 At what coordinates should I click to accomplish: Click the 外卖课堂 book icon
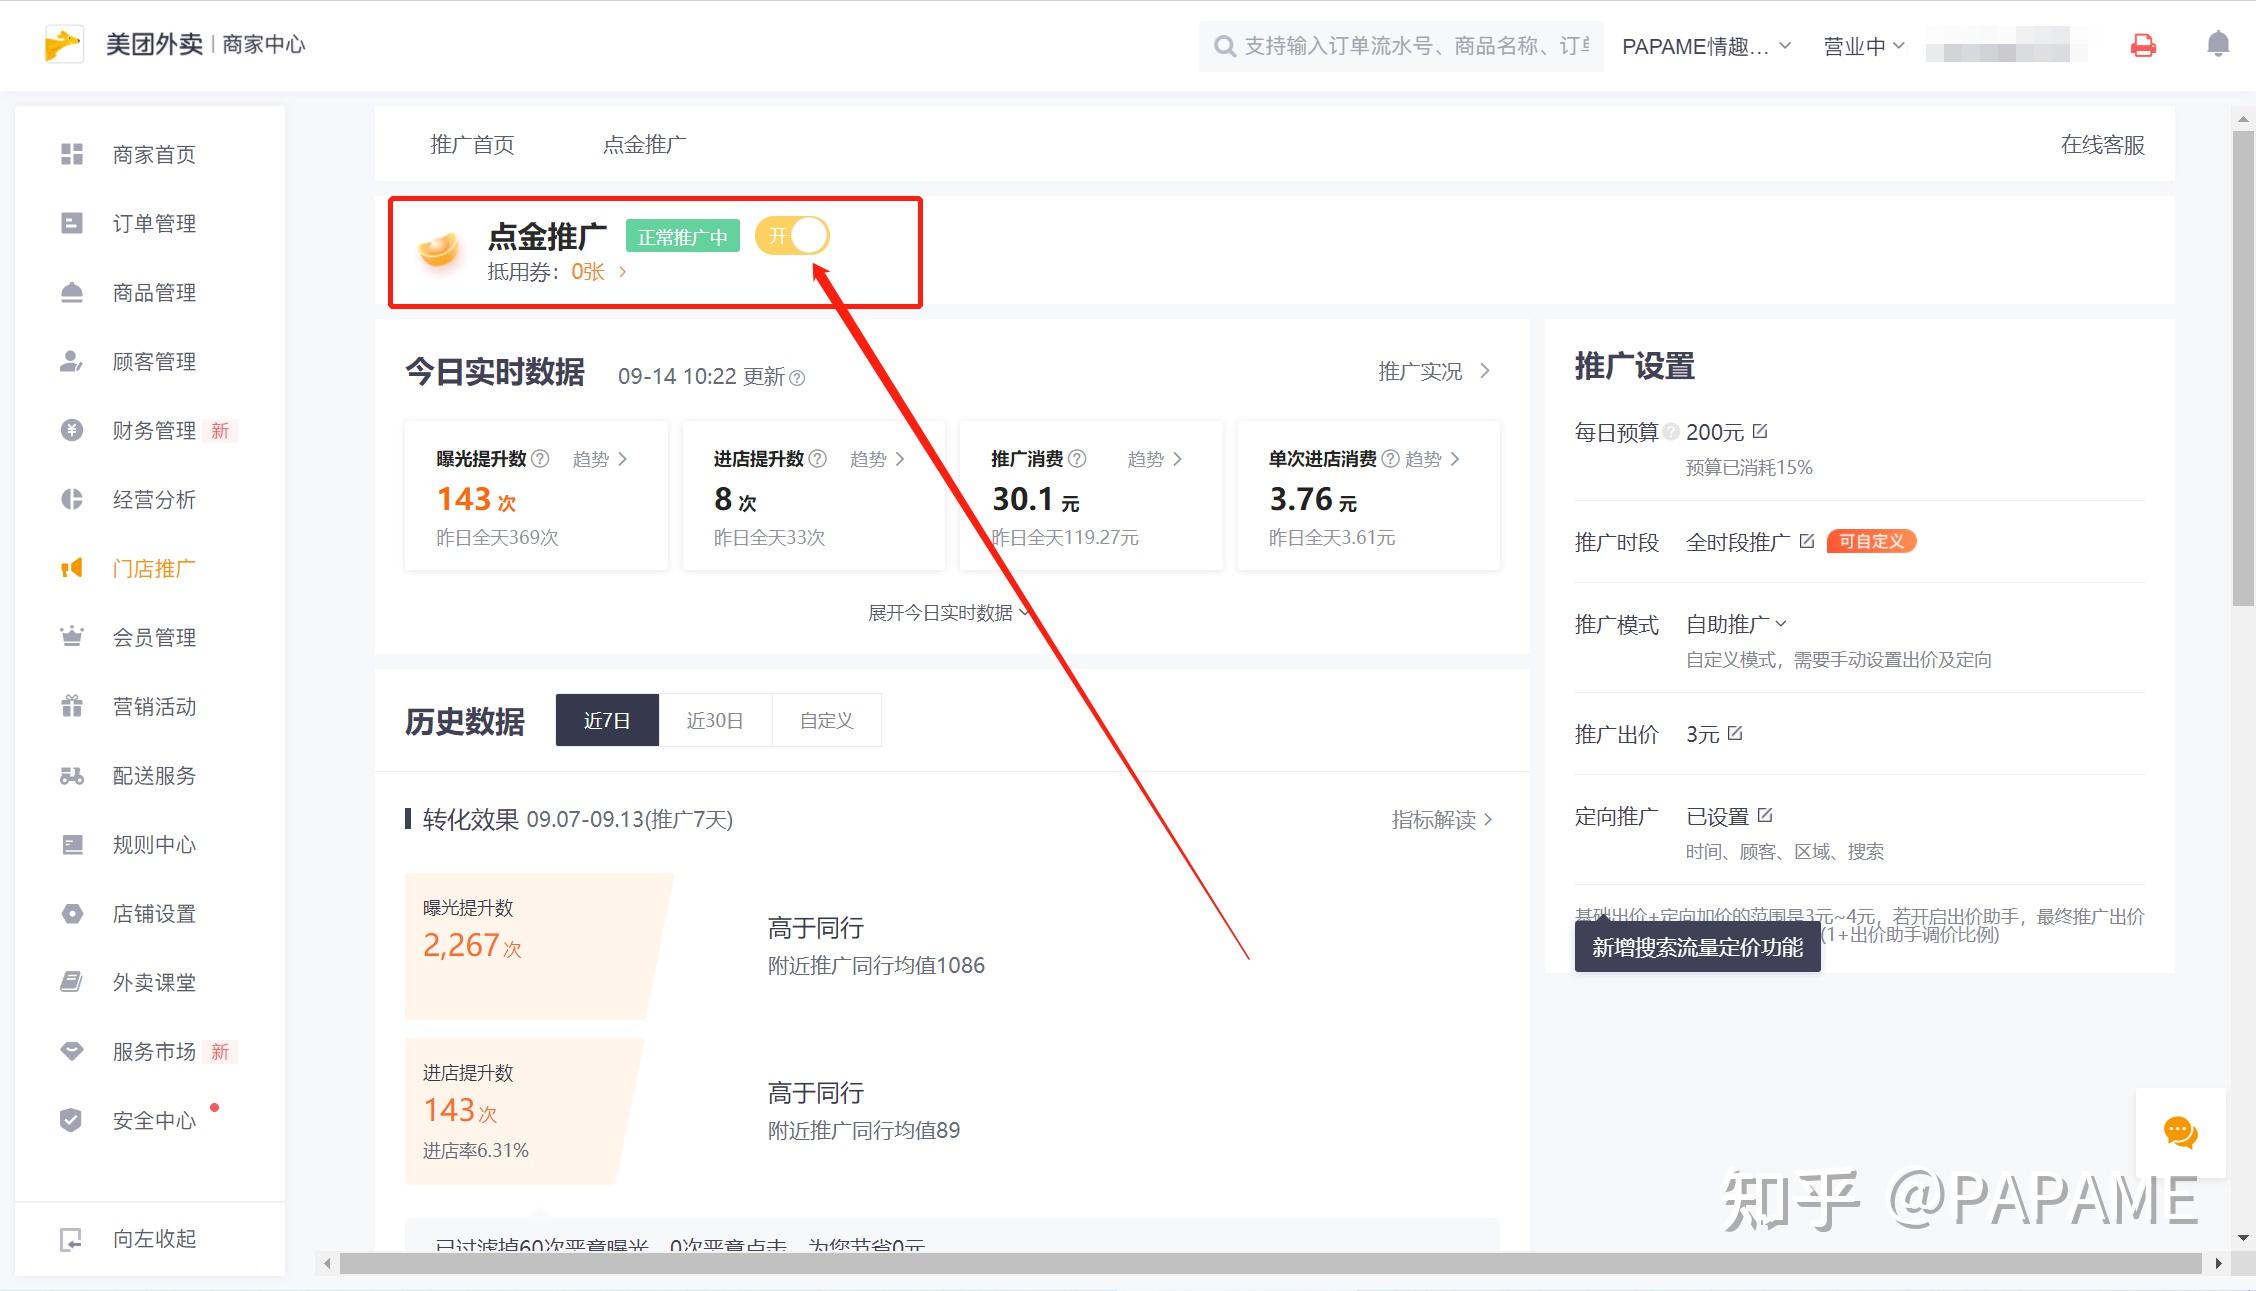(72, 982)
